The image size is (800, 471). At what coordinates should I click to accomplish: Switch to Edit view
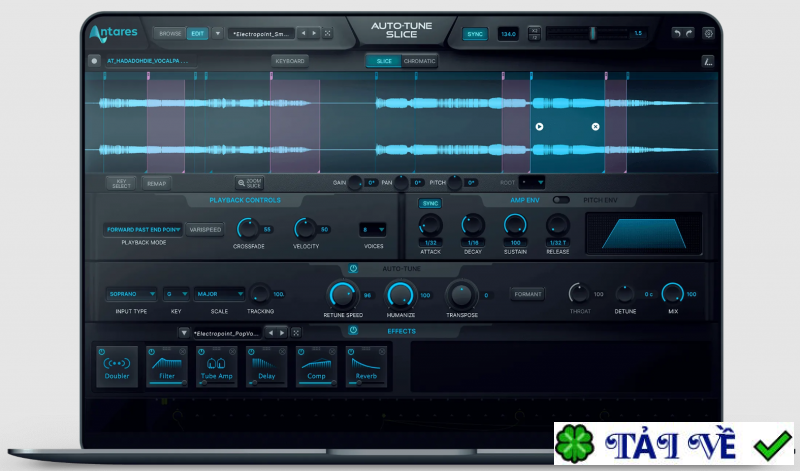[197, 34]
